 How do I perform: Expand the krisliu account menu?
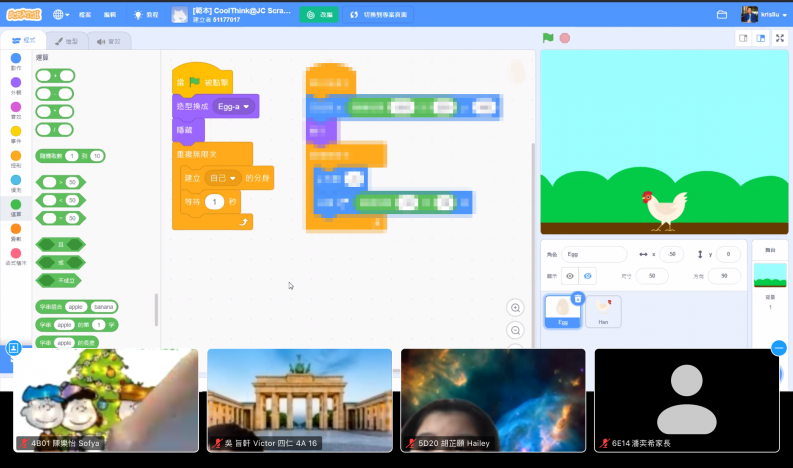tap(765, 15)
